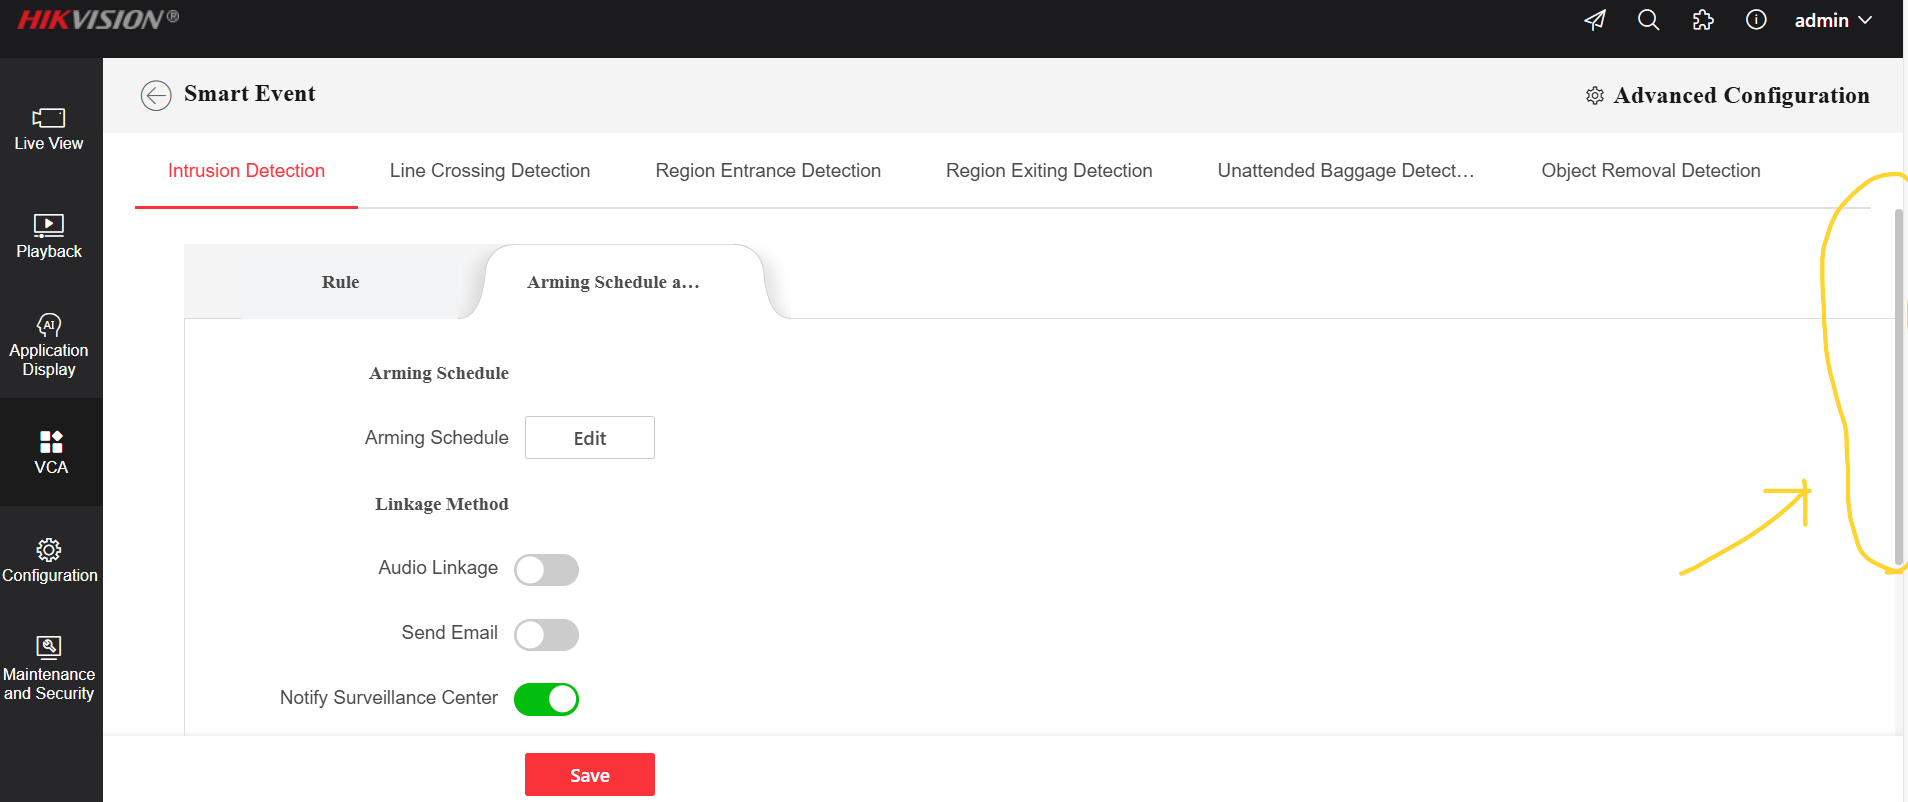Switch to the Rule tab
Screen dimensions: 1908x802
pos(340,282)
